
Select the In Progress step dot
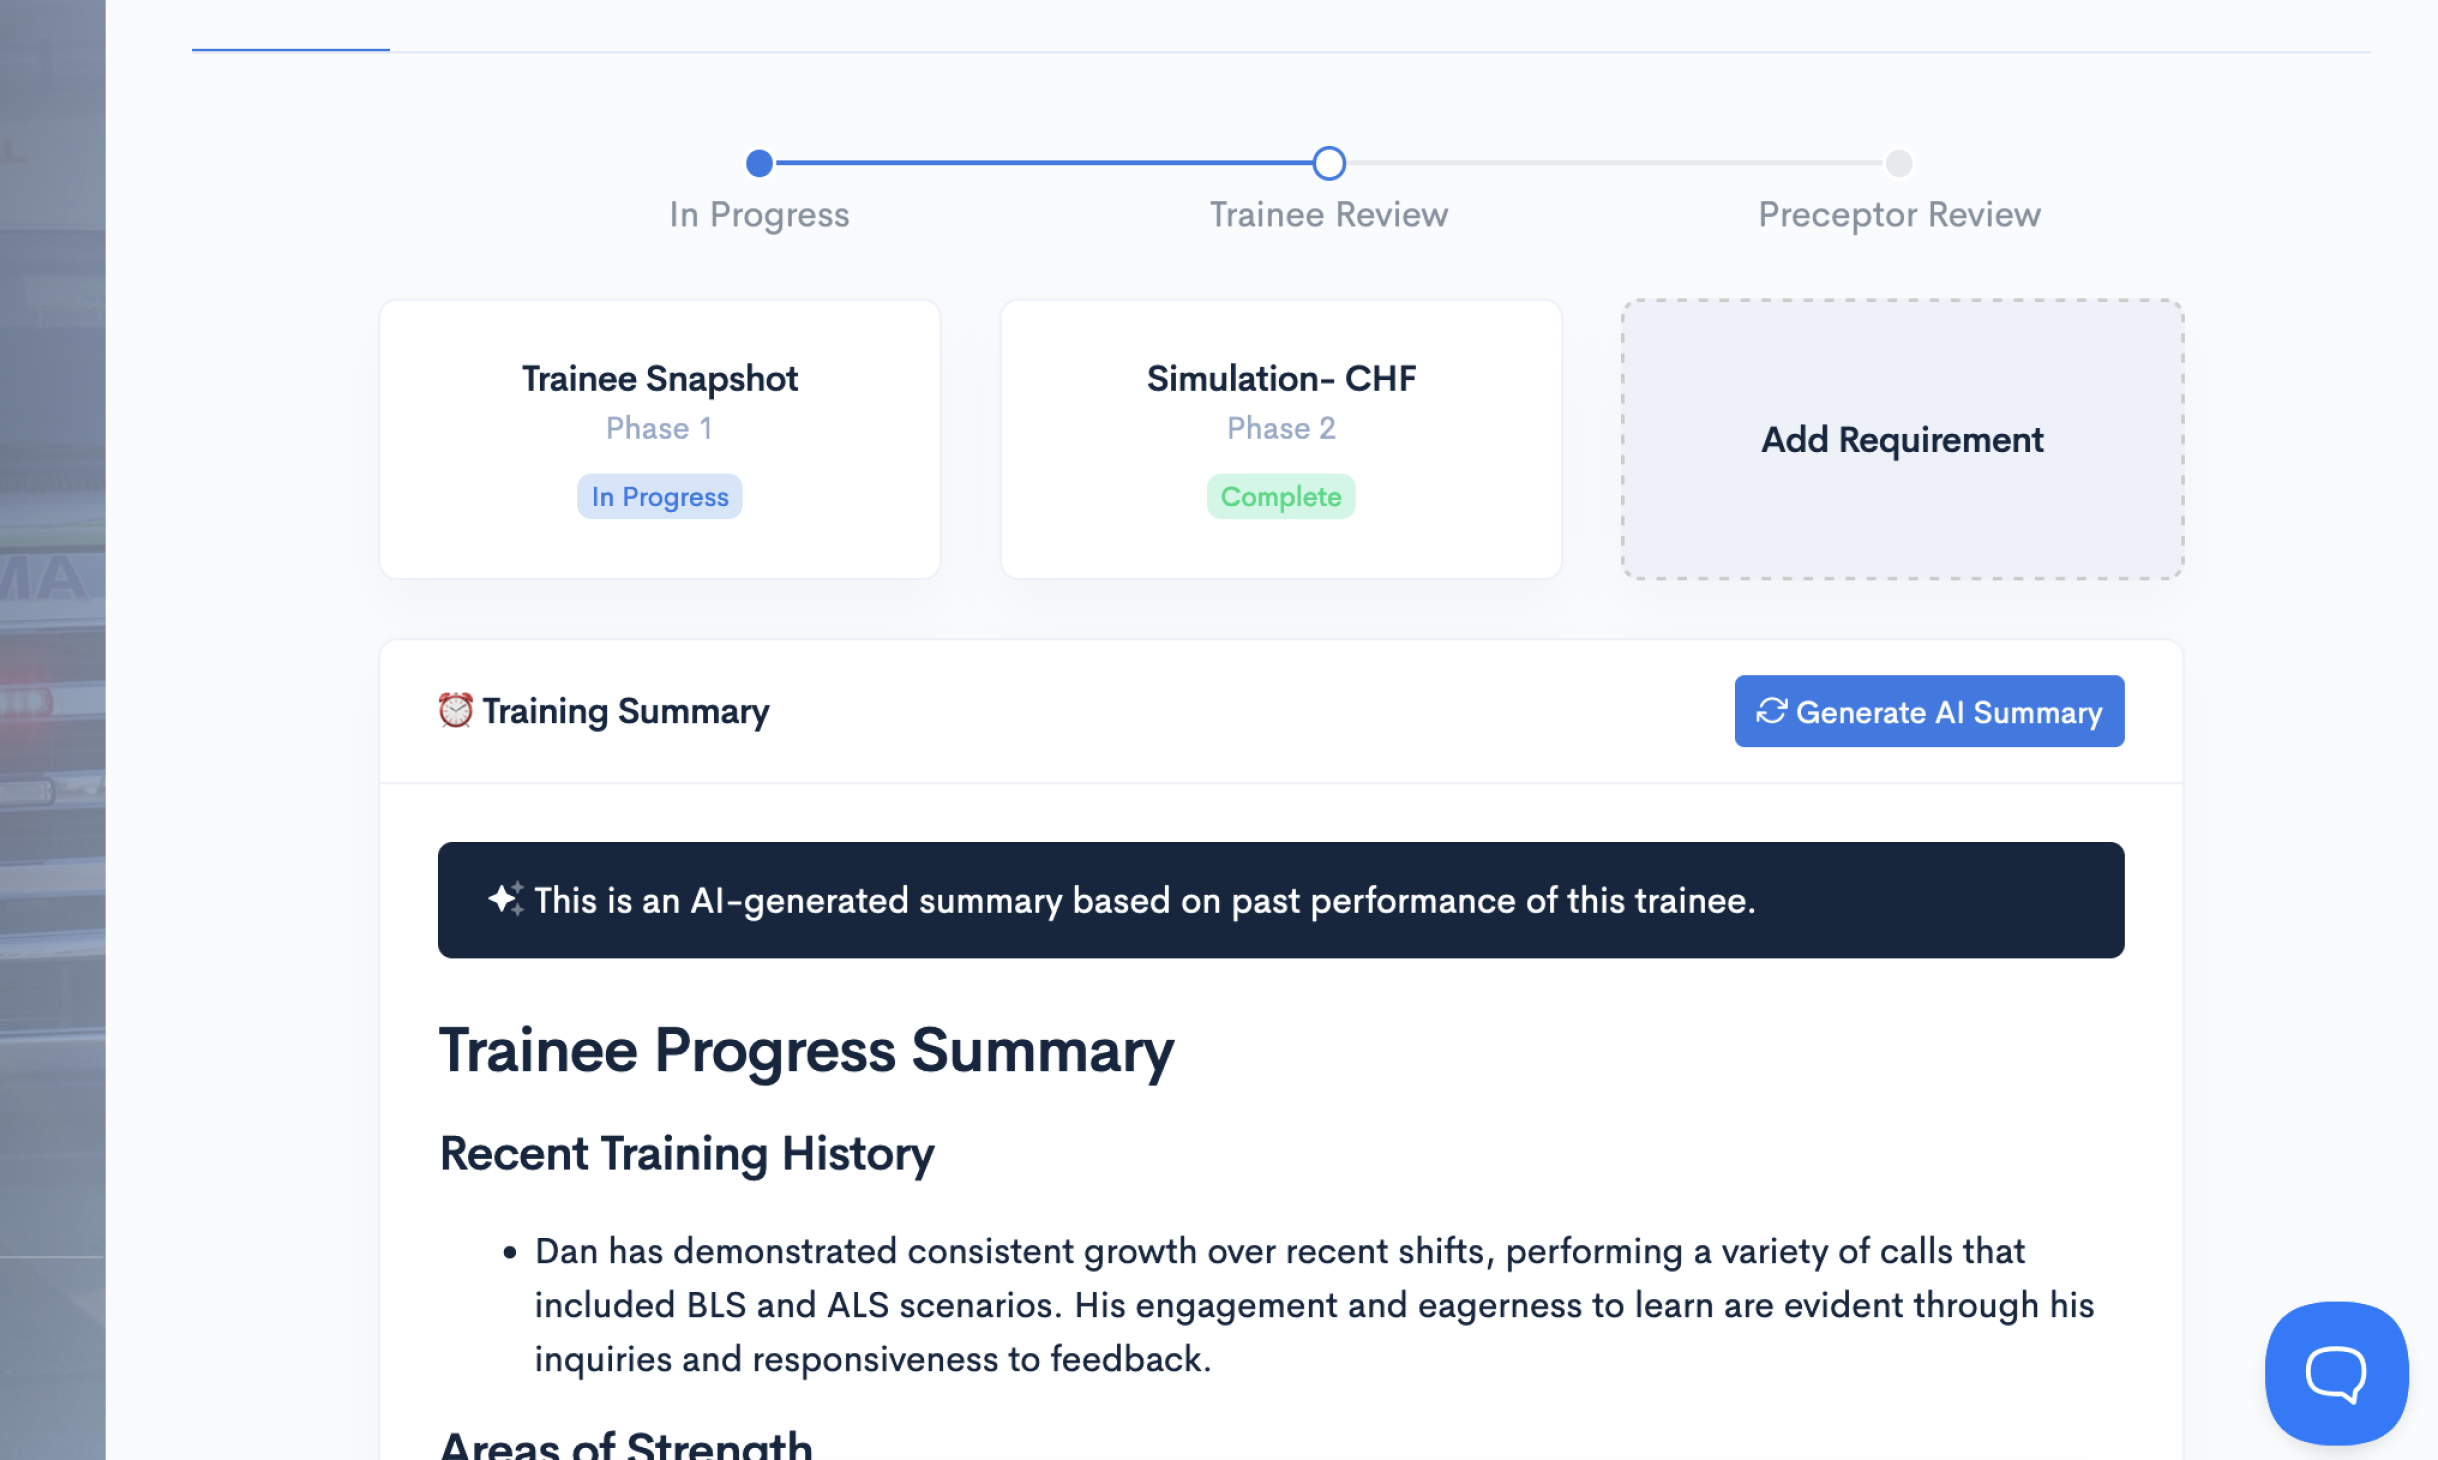click(759, 163)
